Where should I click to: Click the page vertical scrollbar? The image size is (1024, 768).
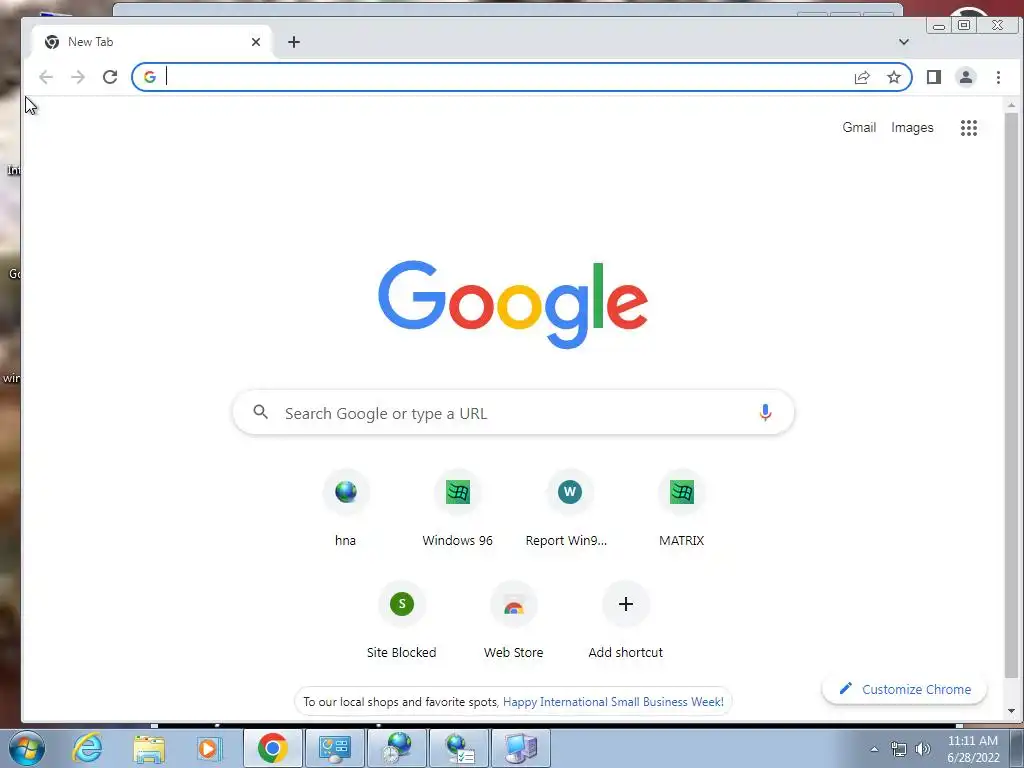coord(1012,396)
